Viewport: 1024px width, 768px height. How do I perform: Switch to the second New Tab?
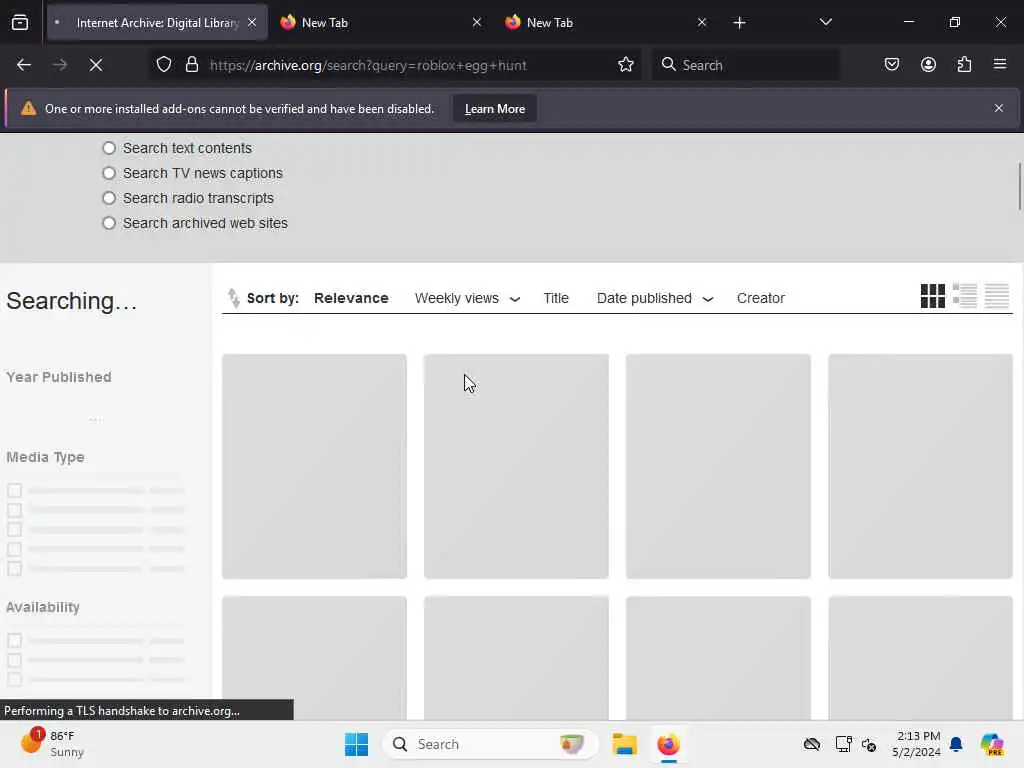[605, 22]
